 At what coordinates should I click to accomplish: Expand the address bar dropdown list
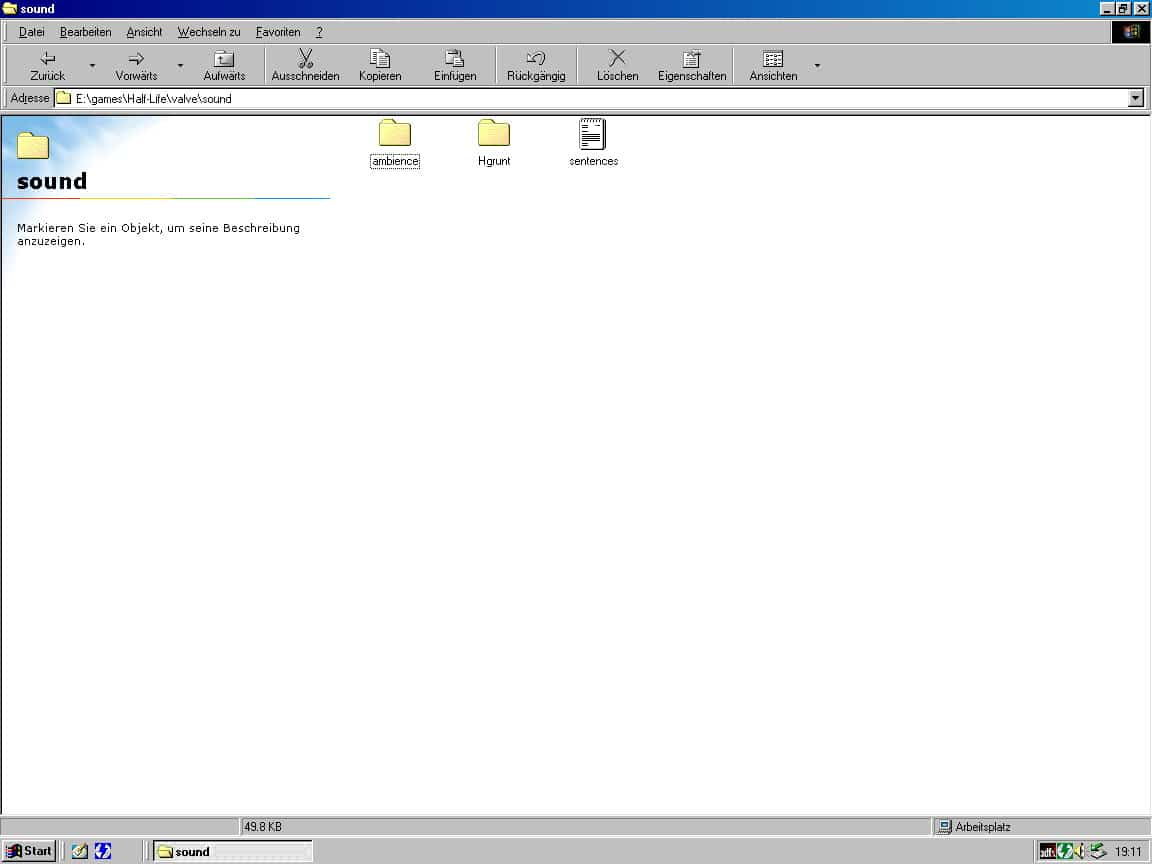pyautogui.click(x=1136, y=98)
